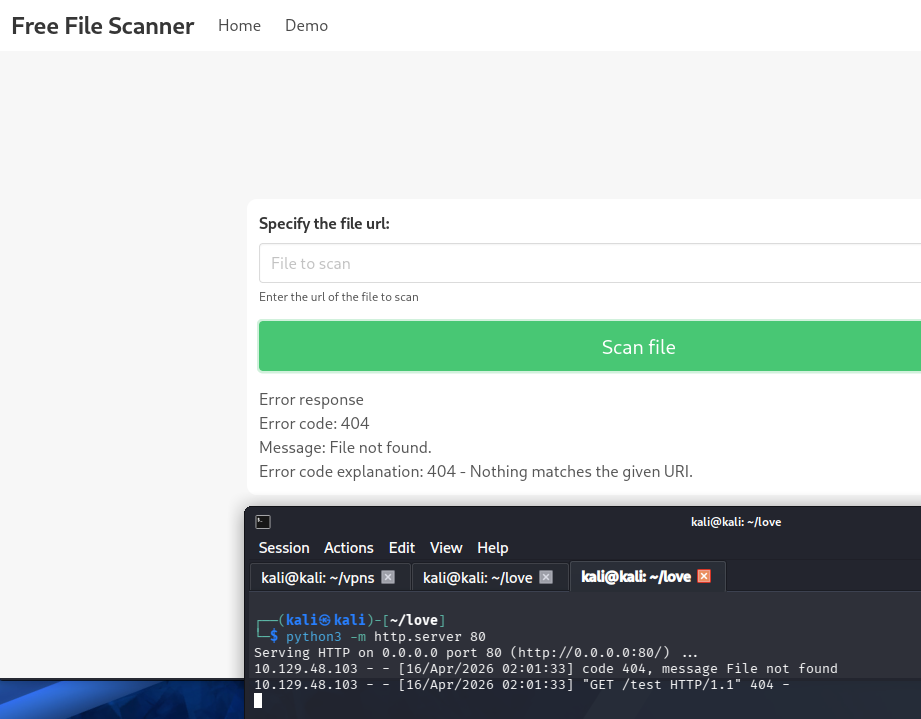Switch to the inactive kali@kali: ~/love tab
The width and height of the screenshot is (921, 719).
click(477, 577)
